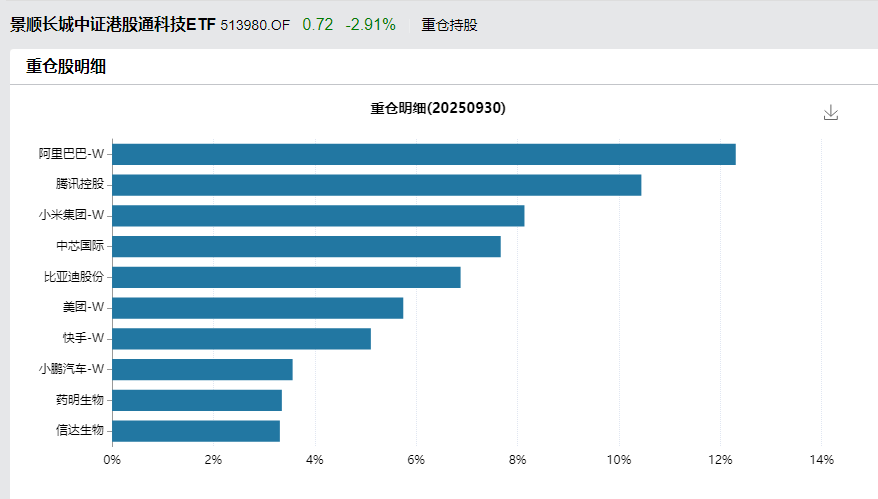878x499 pixels.
Task: Click the 2% x-axis tick label
Action: (x=213, y=460)
